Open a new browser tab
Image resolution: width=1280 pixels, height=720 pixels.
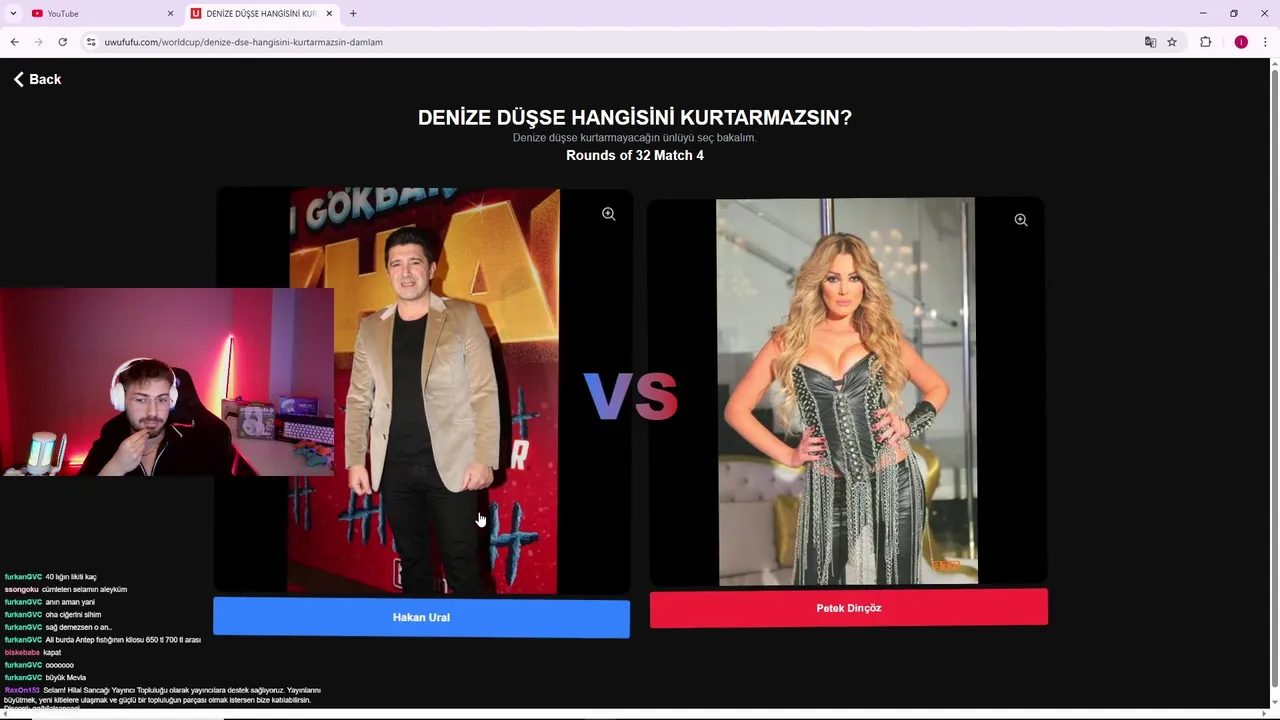tap(353, 13)
